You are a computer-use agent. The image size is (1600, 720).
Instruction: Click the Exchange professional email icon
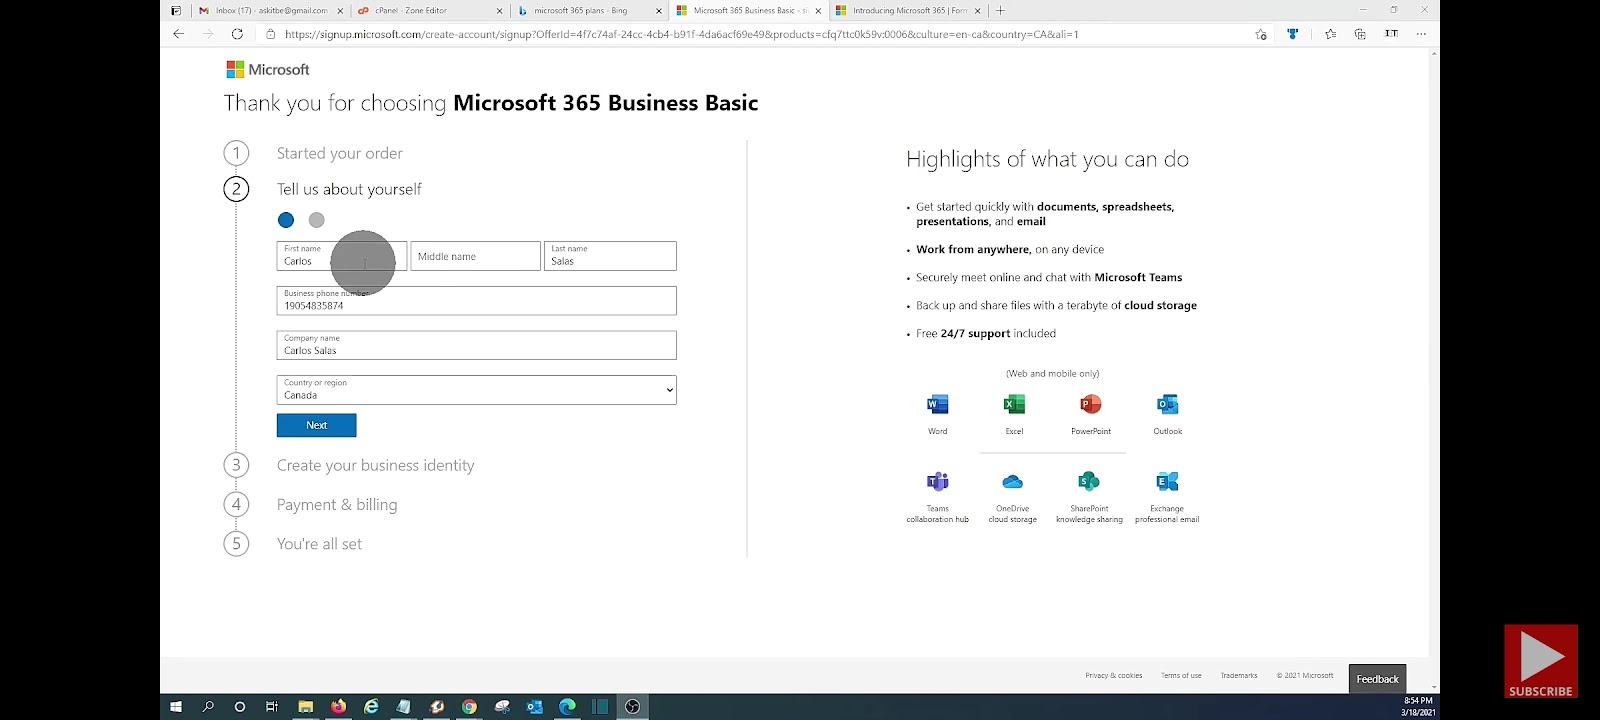(1167, 482)
